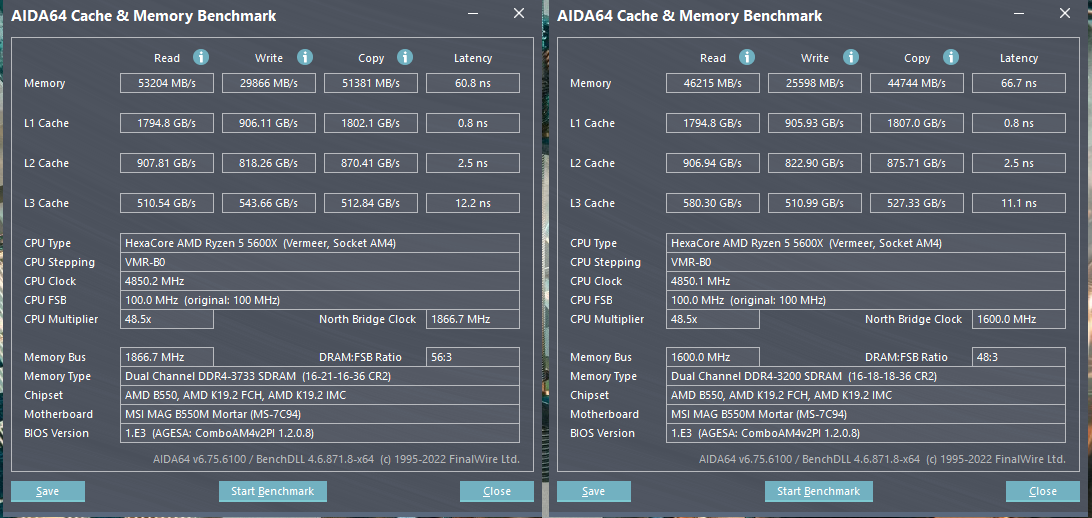1092x518 pixels.
Task: Click L3 Cache read value 580.30 GB/s
Action: (712, 203)
